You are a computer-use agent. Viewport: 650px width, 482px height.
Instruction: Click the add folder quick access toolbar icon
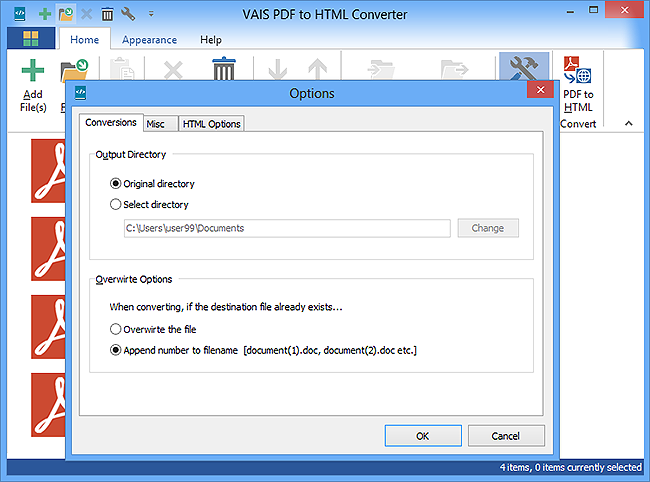(x=66, y=14)
